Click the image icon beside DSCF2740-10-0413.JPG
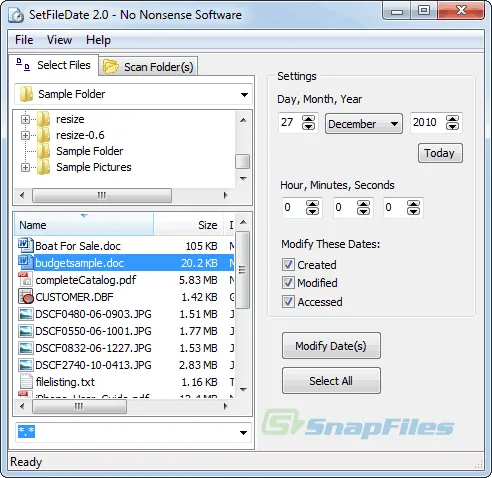The width and height of the screenshot is (492, 478). (x=25, y=365)
